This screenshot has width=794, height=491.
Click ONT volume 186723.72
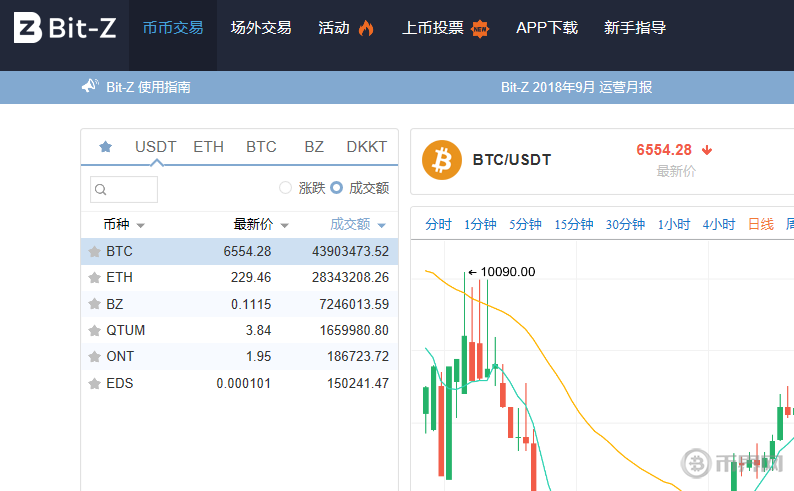tap(358, 357)
